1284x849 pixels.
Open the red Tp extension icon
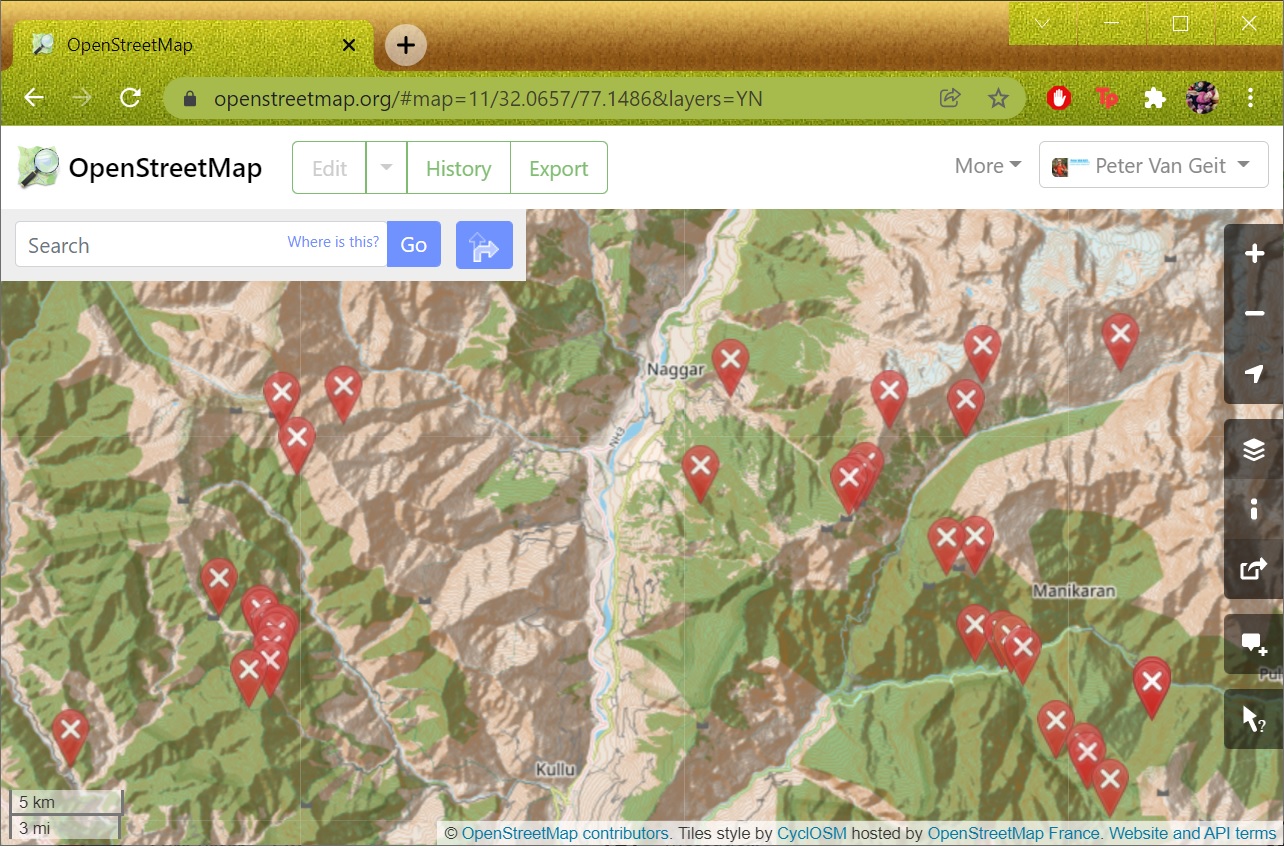(x=1106, y=98)
